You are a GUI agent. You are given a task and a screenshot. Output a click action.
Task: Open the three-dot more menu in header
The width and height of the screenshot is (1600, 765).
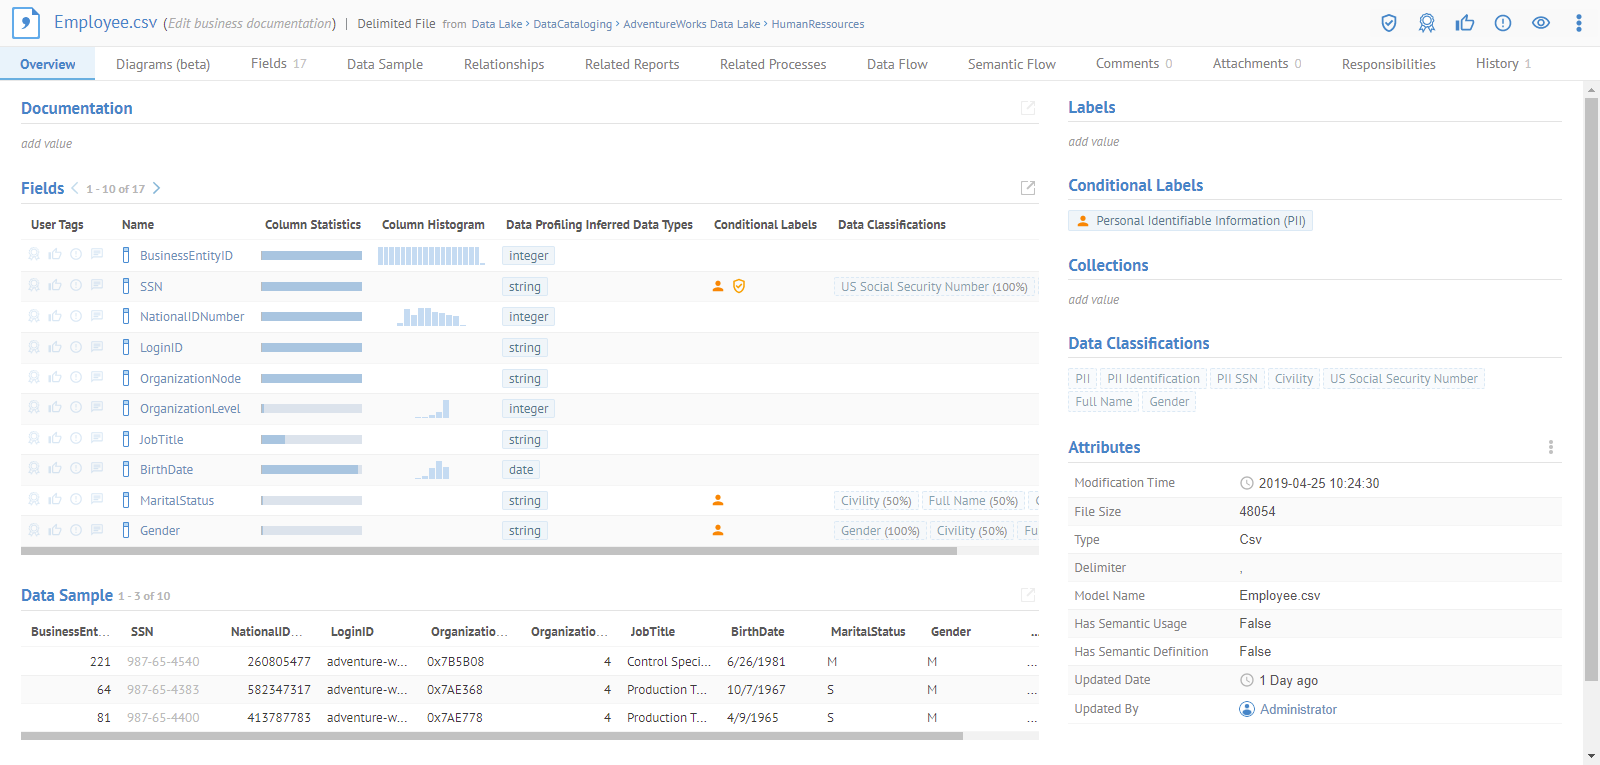click(x=1578, y=23)
